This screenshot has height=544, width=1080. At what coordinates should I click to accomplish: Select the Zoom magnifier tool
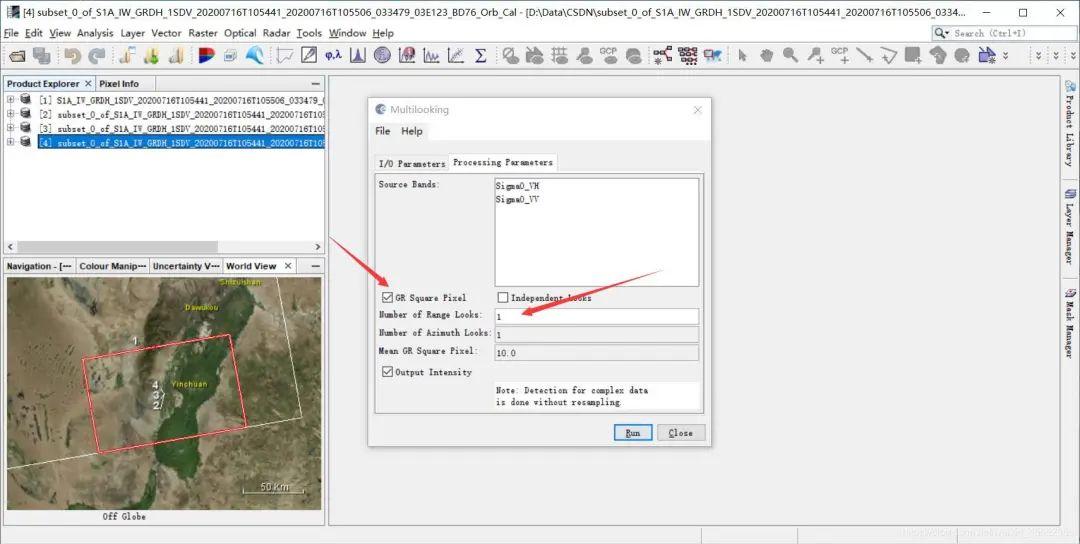pyautogui.click(x=790, y=56)
